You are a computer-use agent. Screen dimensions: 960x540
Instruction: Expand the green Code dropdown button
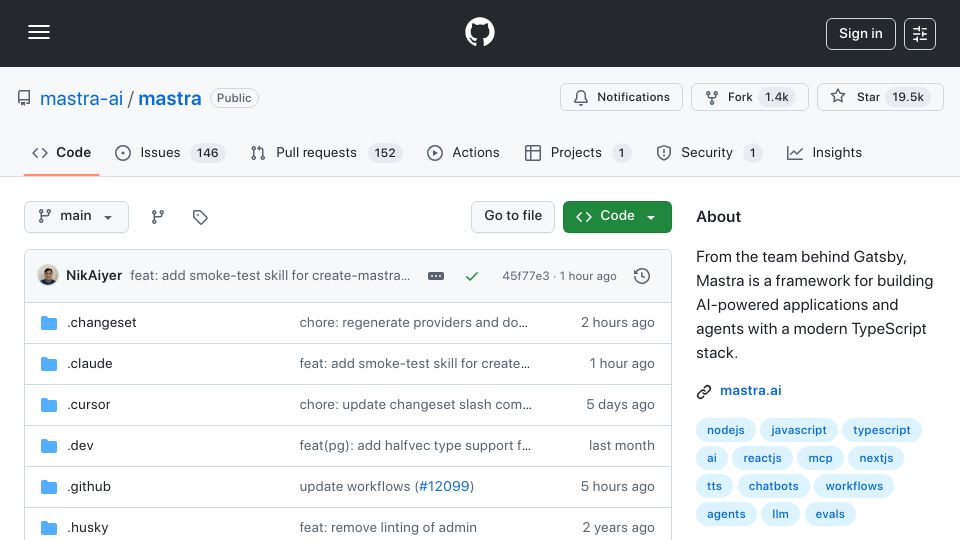[x=617, y=217]
